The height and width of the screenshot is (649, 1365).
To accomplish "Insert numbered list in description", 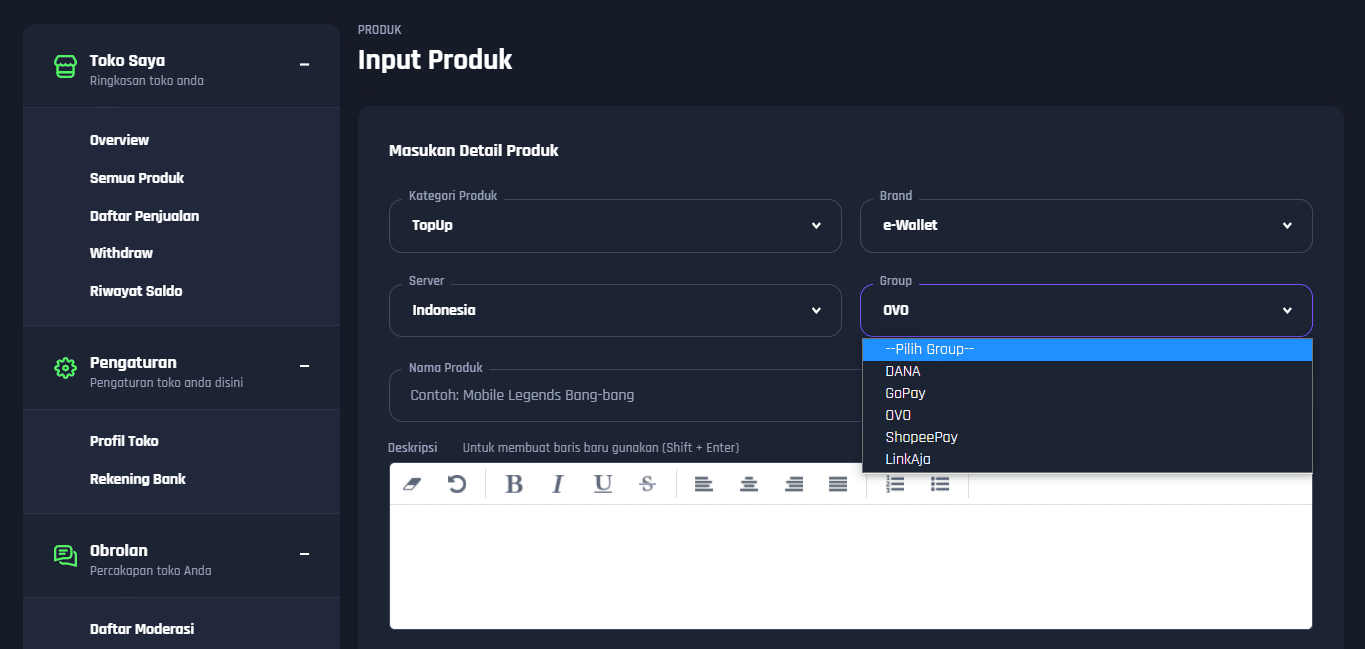I will click(896, 484).
